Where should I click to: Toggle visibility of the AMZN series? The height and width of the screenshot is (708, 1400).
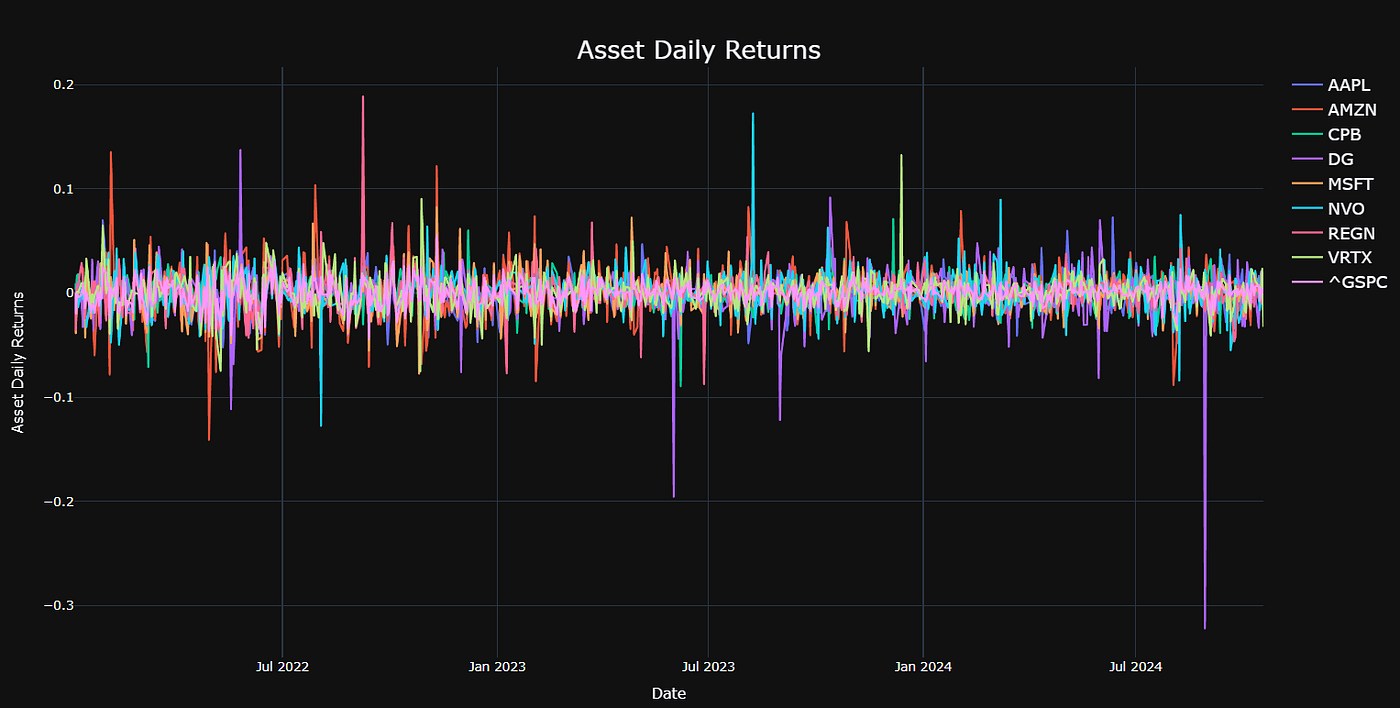(1350, 110)
